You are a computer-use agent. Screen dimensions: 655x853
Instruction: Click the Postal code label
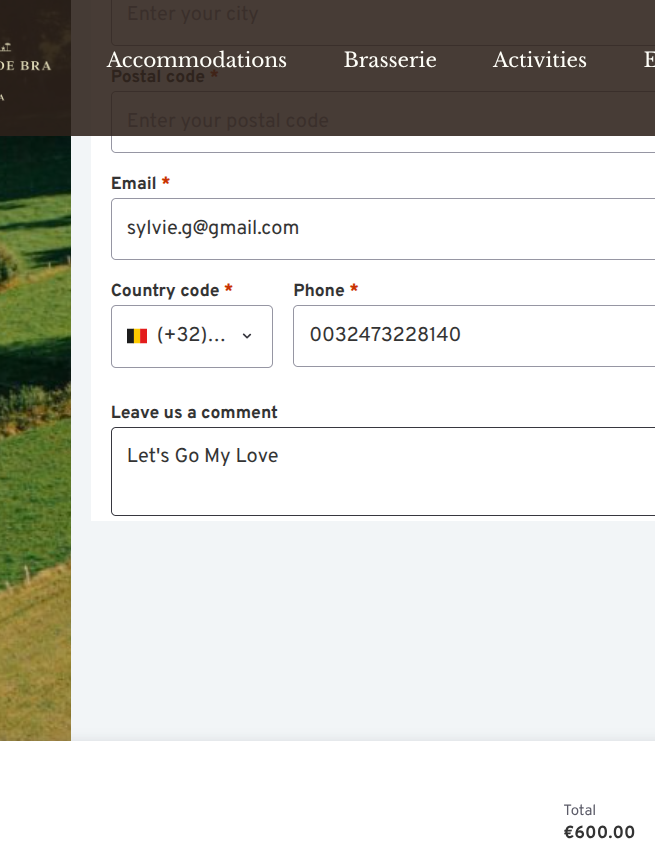[x=158, y=77]
